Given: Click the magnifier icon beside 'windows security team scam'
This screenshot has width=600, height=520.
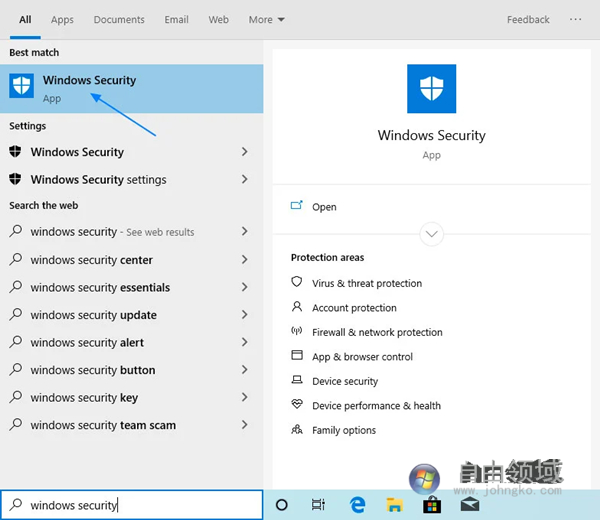Looking at the screenshot, I should pyautogui.click(x=16, y=424).
